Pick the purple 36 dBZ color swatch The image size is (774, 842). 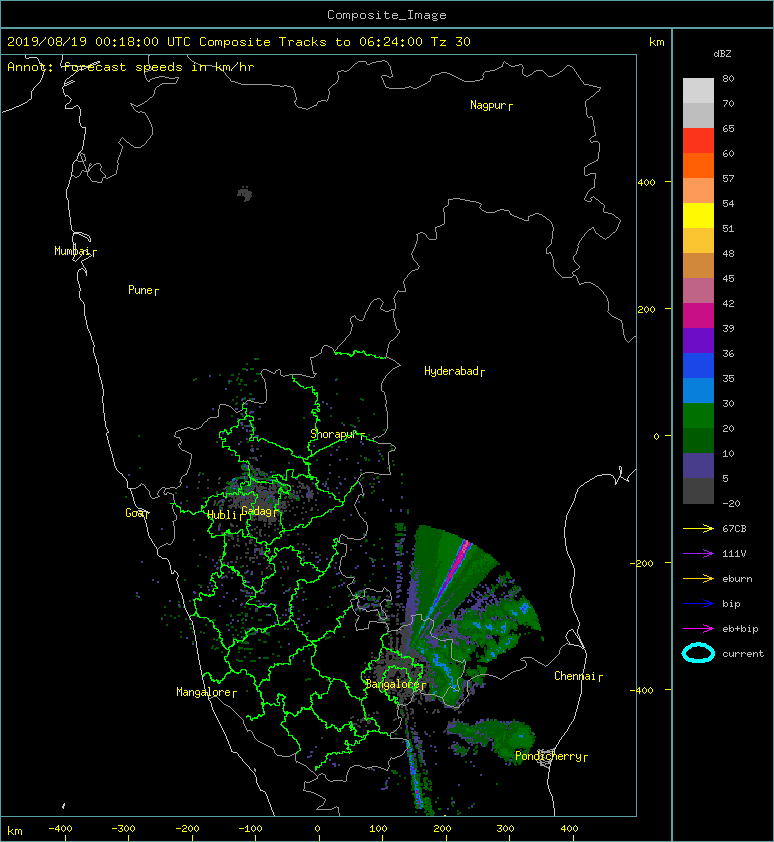coord(698,340)
